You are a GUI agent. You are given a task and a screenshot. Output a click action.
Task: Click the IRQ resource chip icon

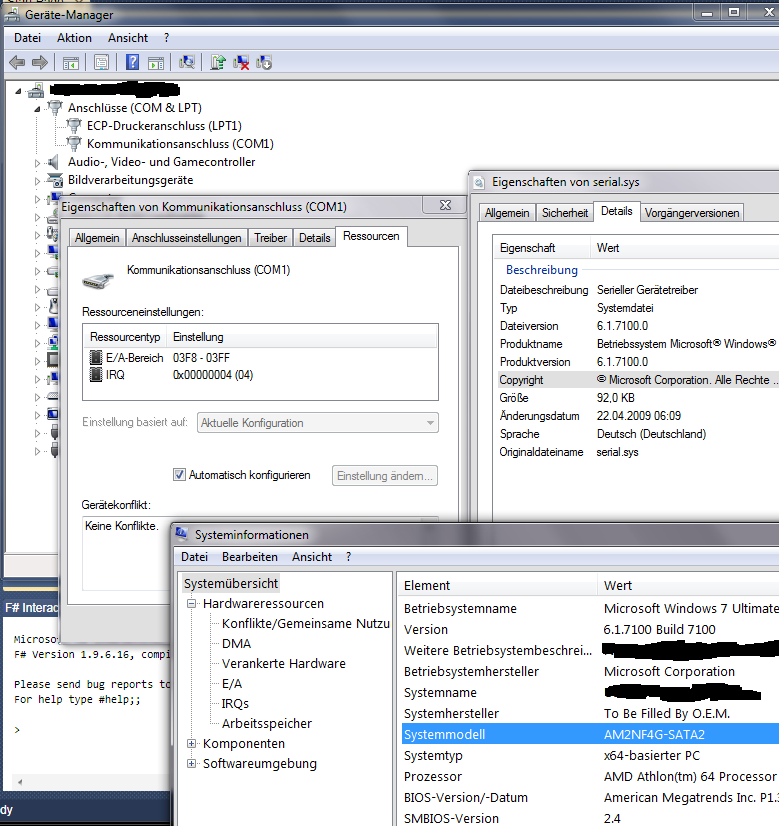[x=96, y=375]
